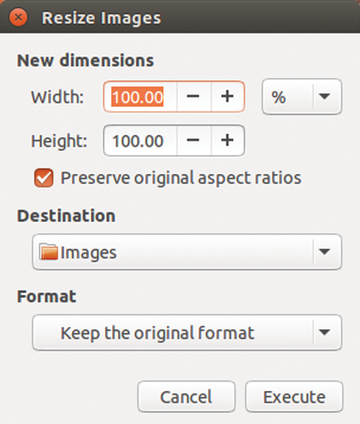Open the percent unit dropdown
360x424 pixels.
point(302,97)
